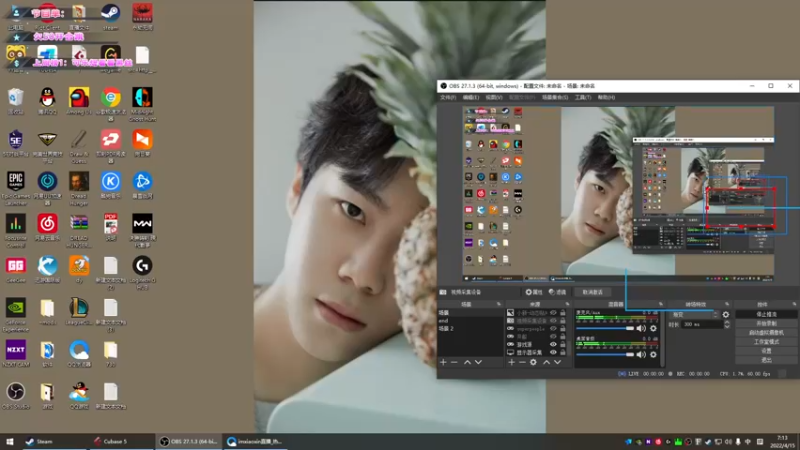Pop out the 混音器 dock panel
800x450 pixels.
(x=660, y=304)
